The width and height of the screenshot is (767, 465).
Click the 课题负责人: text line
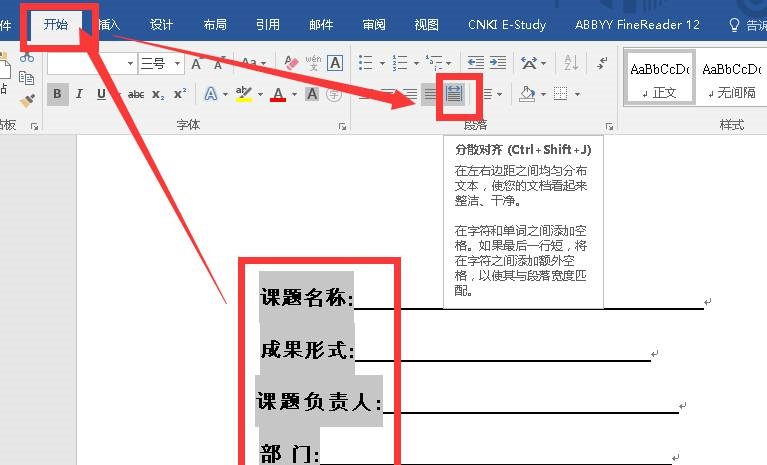pos(319,402)
